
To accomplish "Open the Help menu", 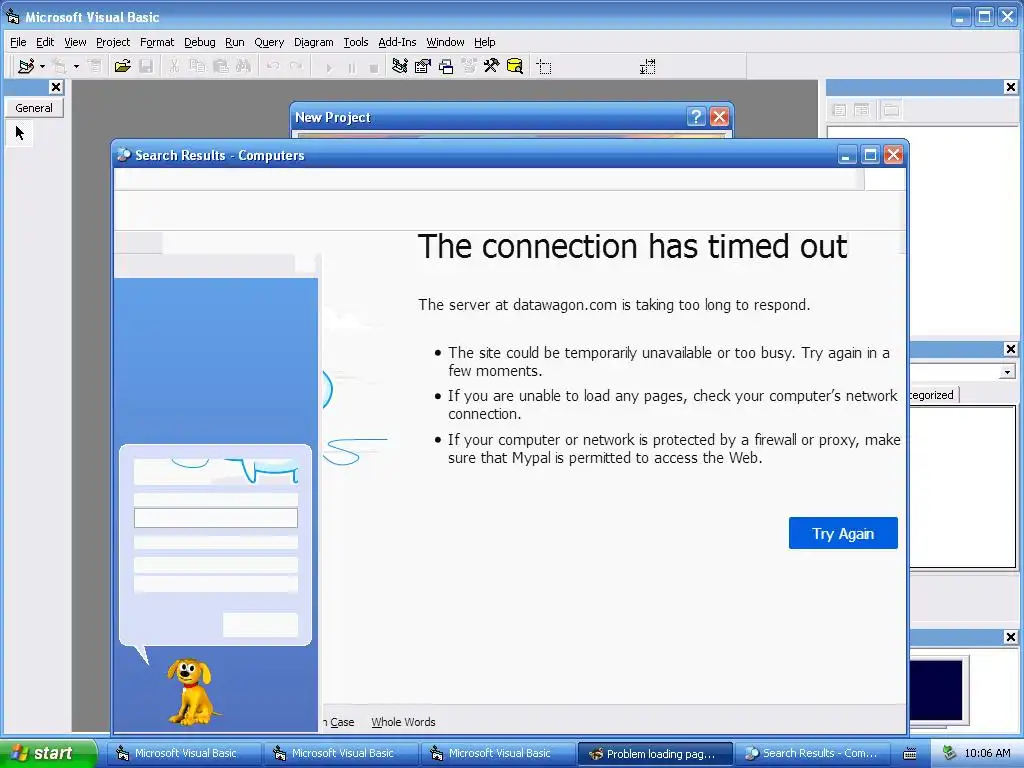I will pyautogui.click(x=485, y=42).
